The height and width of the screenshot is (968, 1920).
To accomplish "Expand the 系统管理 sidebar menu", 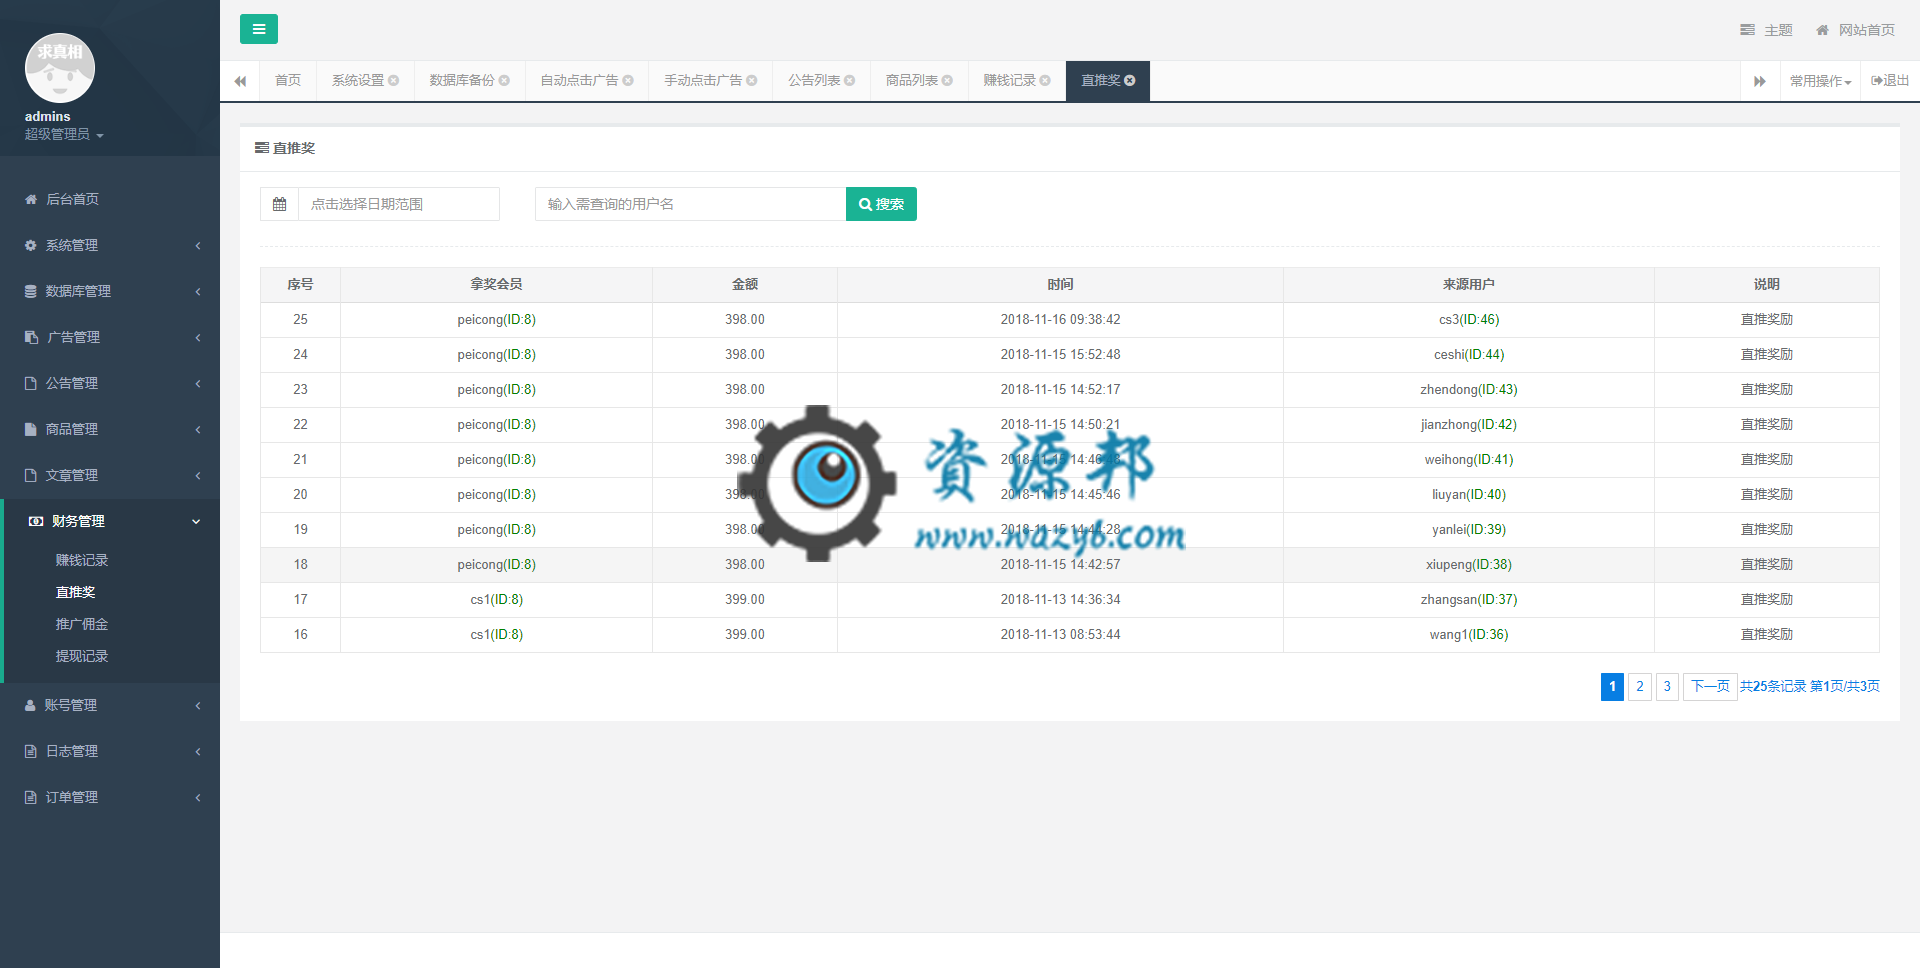I will [x=110, y=245].
